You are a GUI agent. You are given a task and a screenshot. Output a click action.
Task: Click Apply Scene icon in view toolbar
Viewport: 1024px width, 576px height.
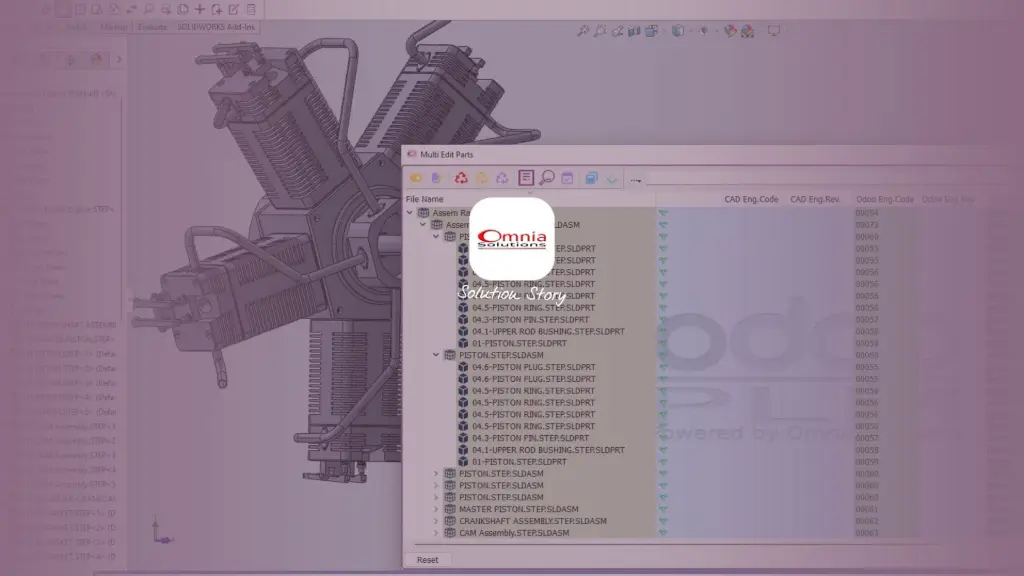tap(747, 31)
